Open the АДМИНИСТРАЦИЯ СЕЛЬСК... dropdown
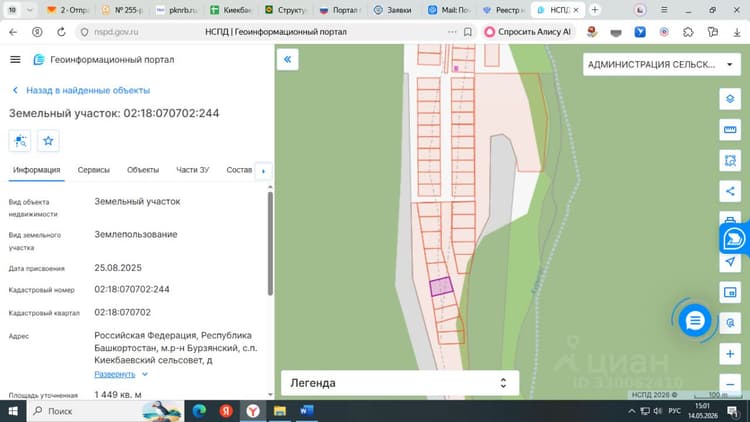Viewport: 750px width, 422px height. click(x=662, y=64)
